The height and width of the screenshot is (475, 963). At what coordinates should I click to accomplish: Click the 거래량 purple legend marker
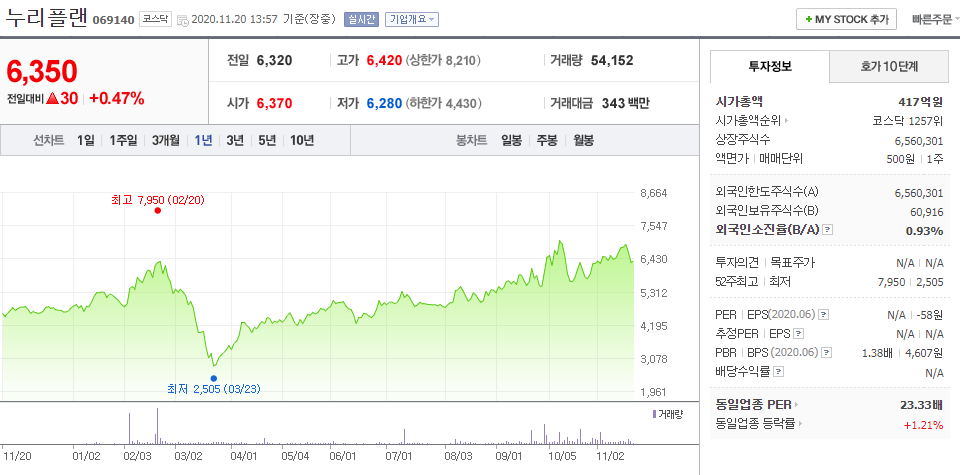pos(654,414)
